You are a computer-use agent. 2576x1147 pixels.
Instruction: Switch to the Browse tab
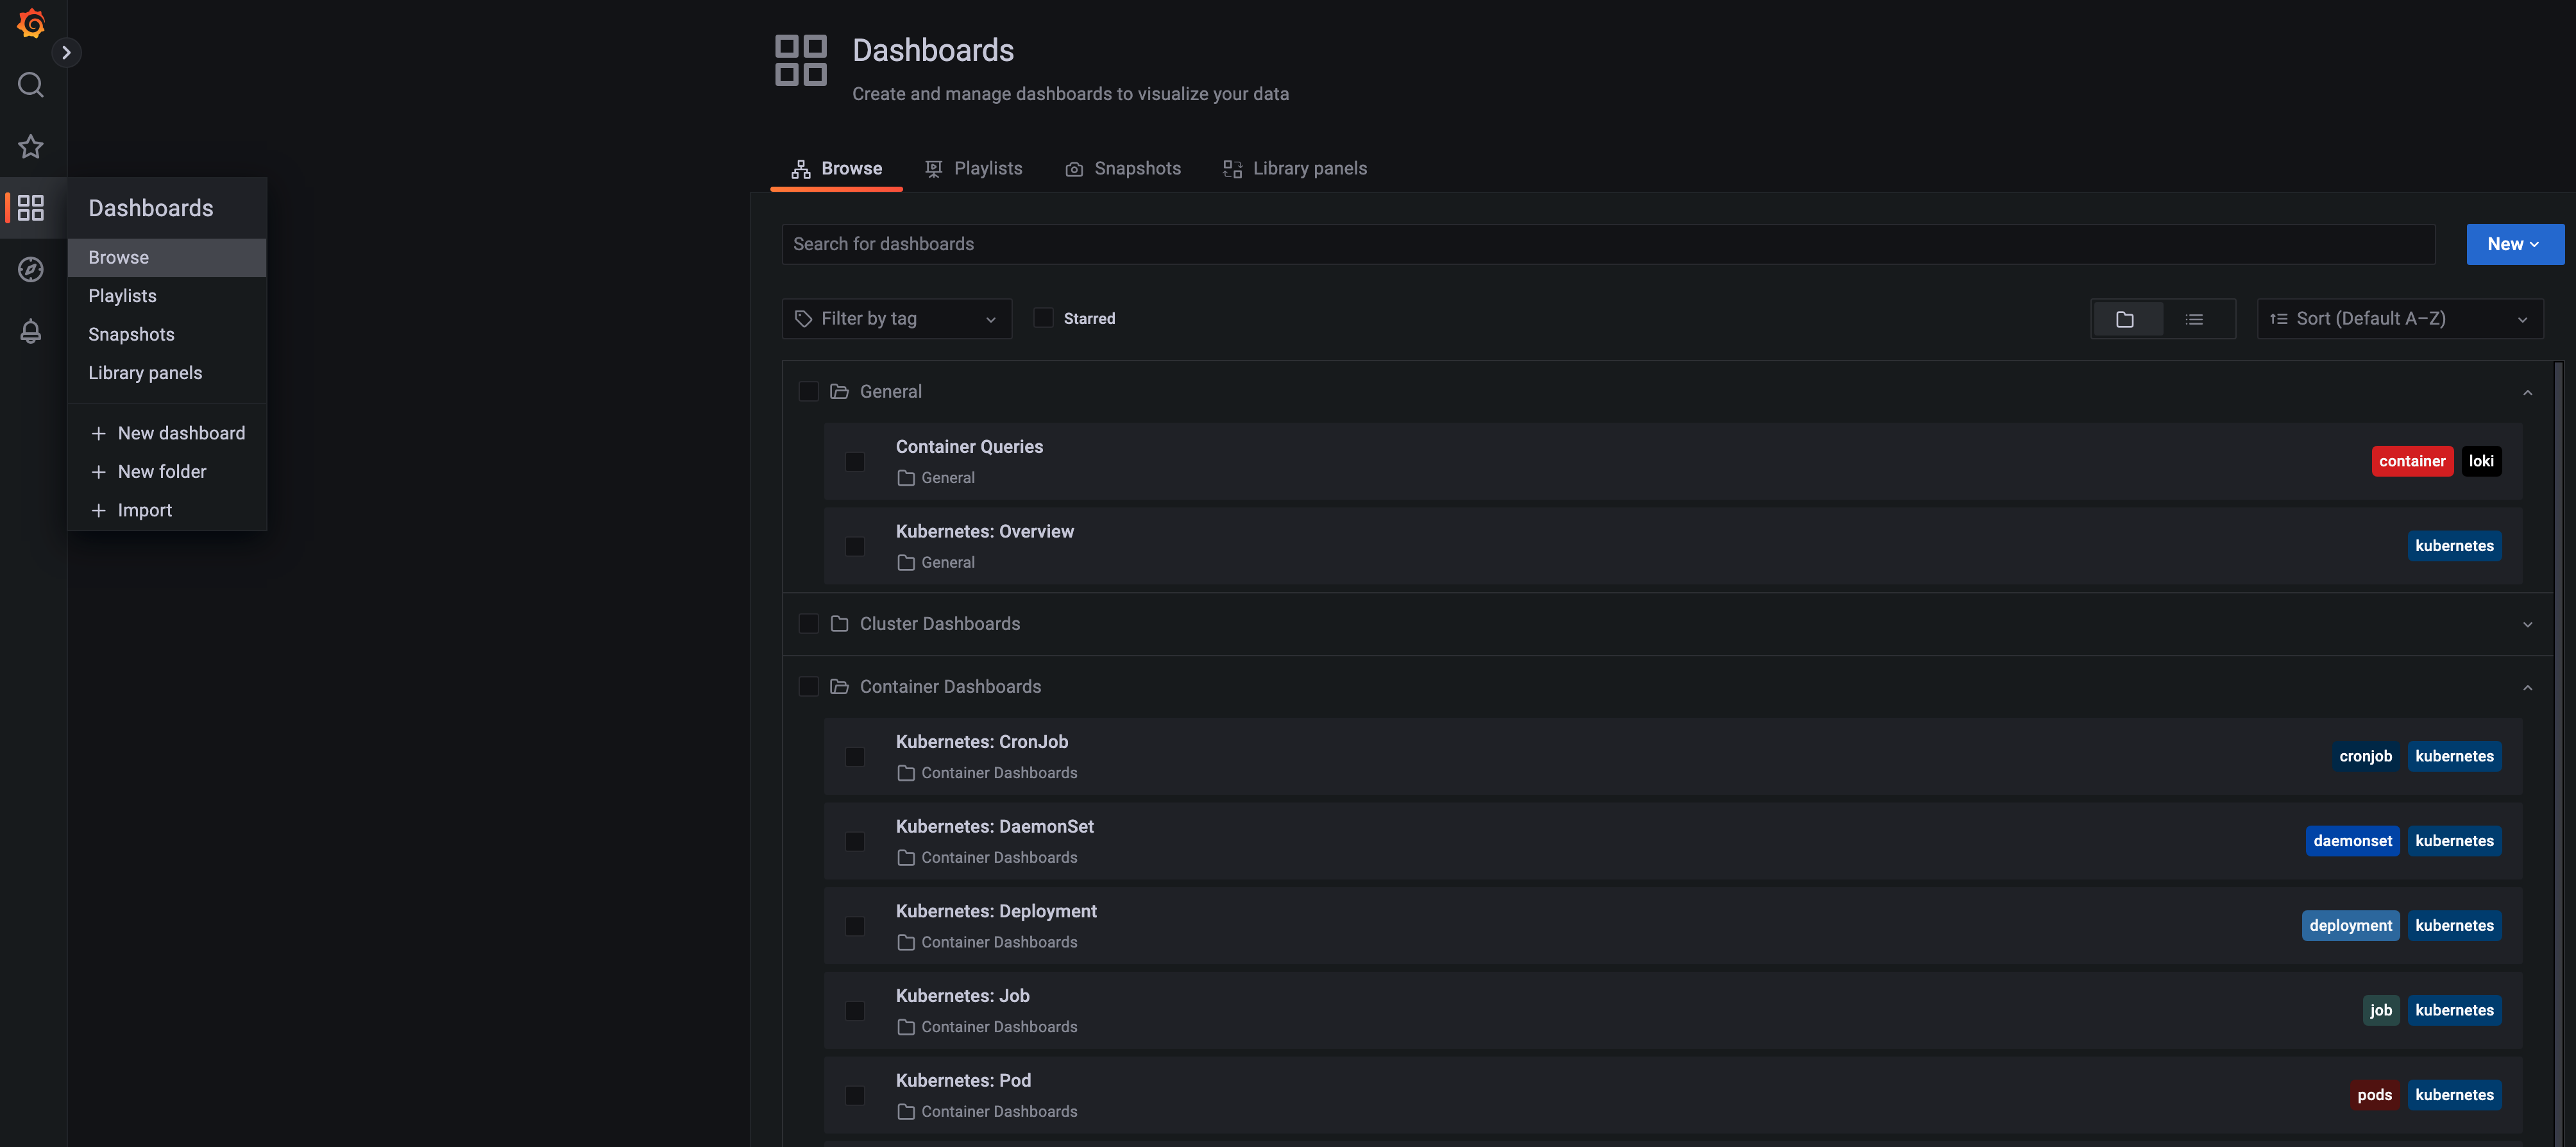[x=836, y=168]
